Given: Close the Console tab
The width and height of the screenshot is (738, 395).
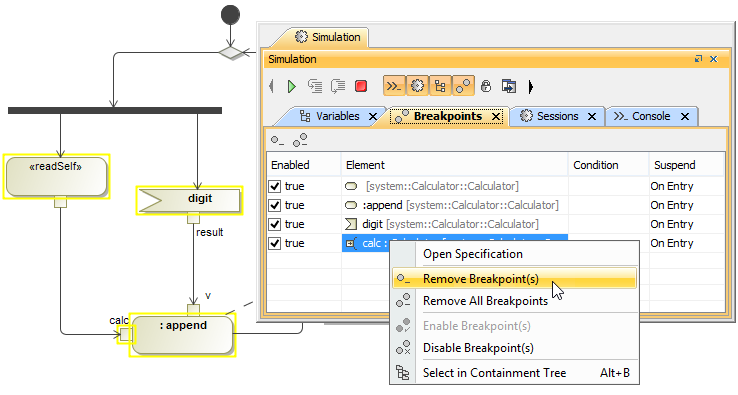Looking at the screenshot, I should point(685,117).
